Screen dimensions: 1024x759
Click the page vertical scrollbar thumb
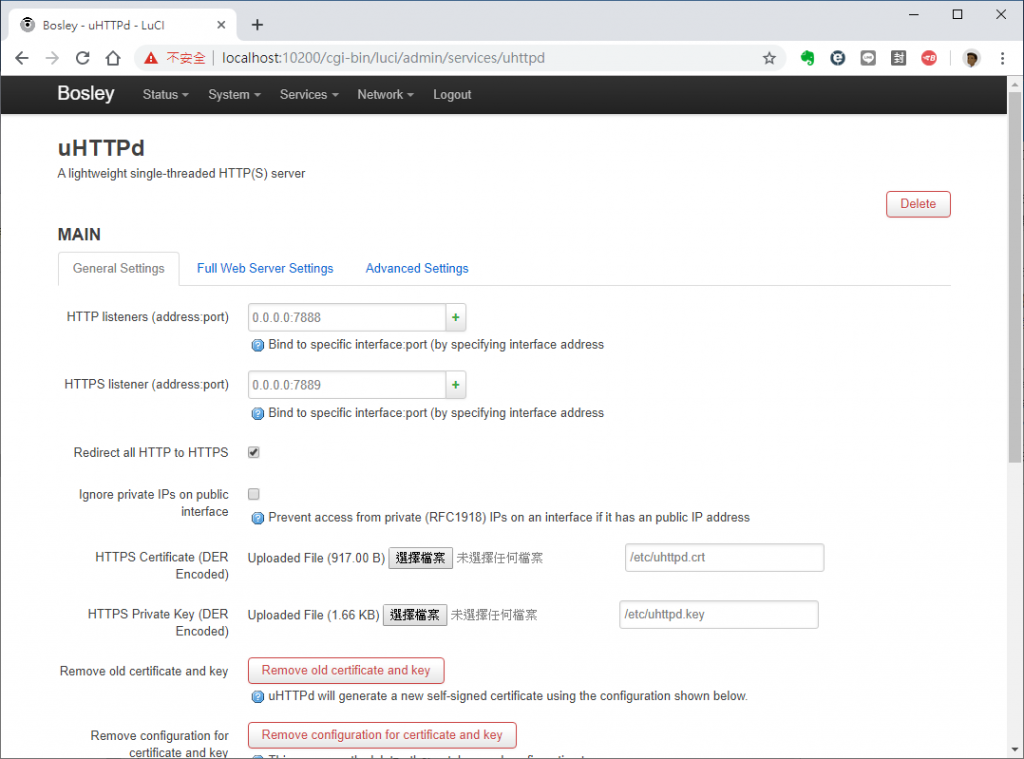1014,277
